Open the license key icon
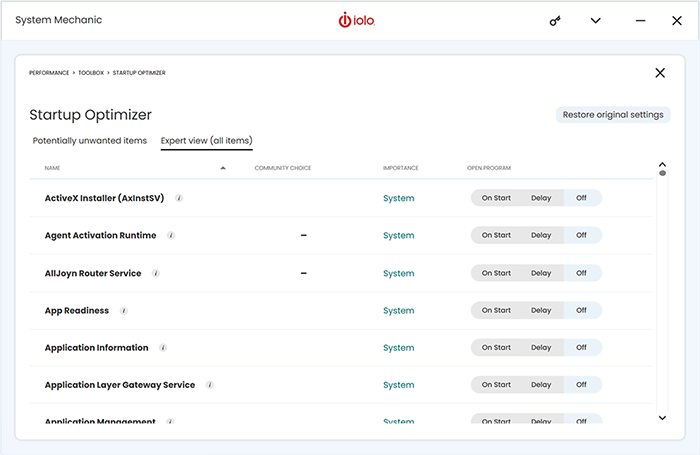 point(555,21)
